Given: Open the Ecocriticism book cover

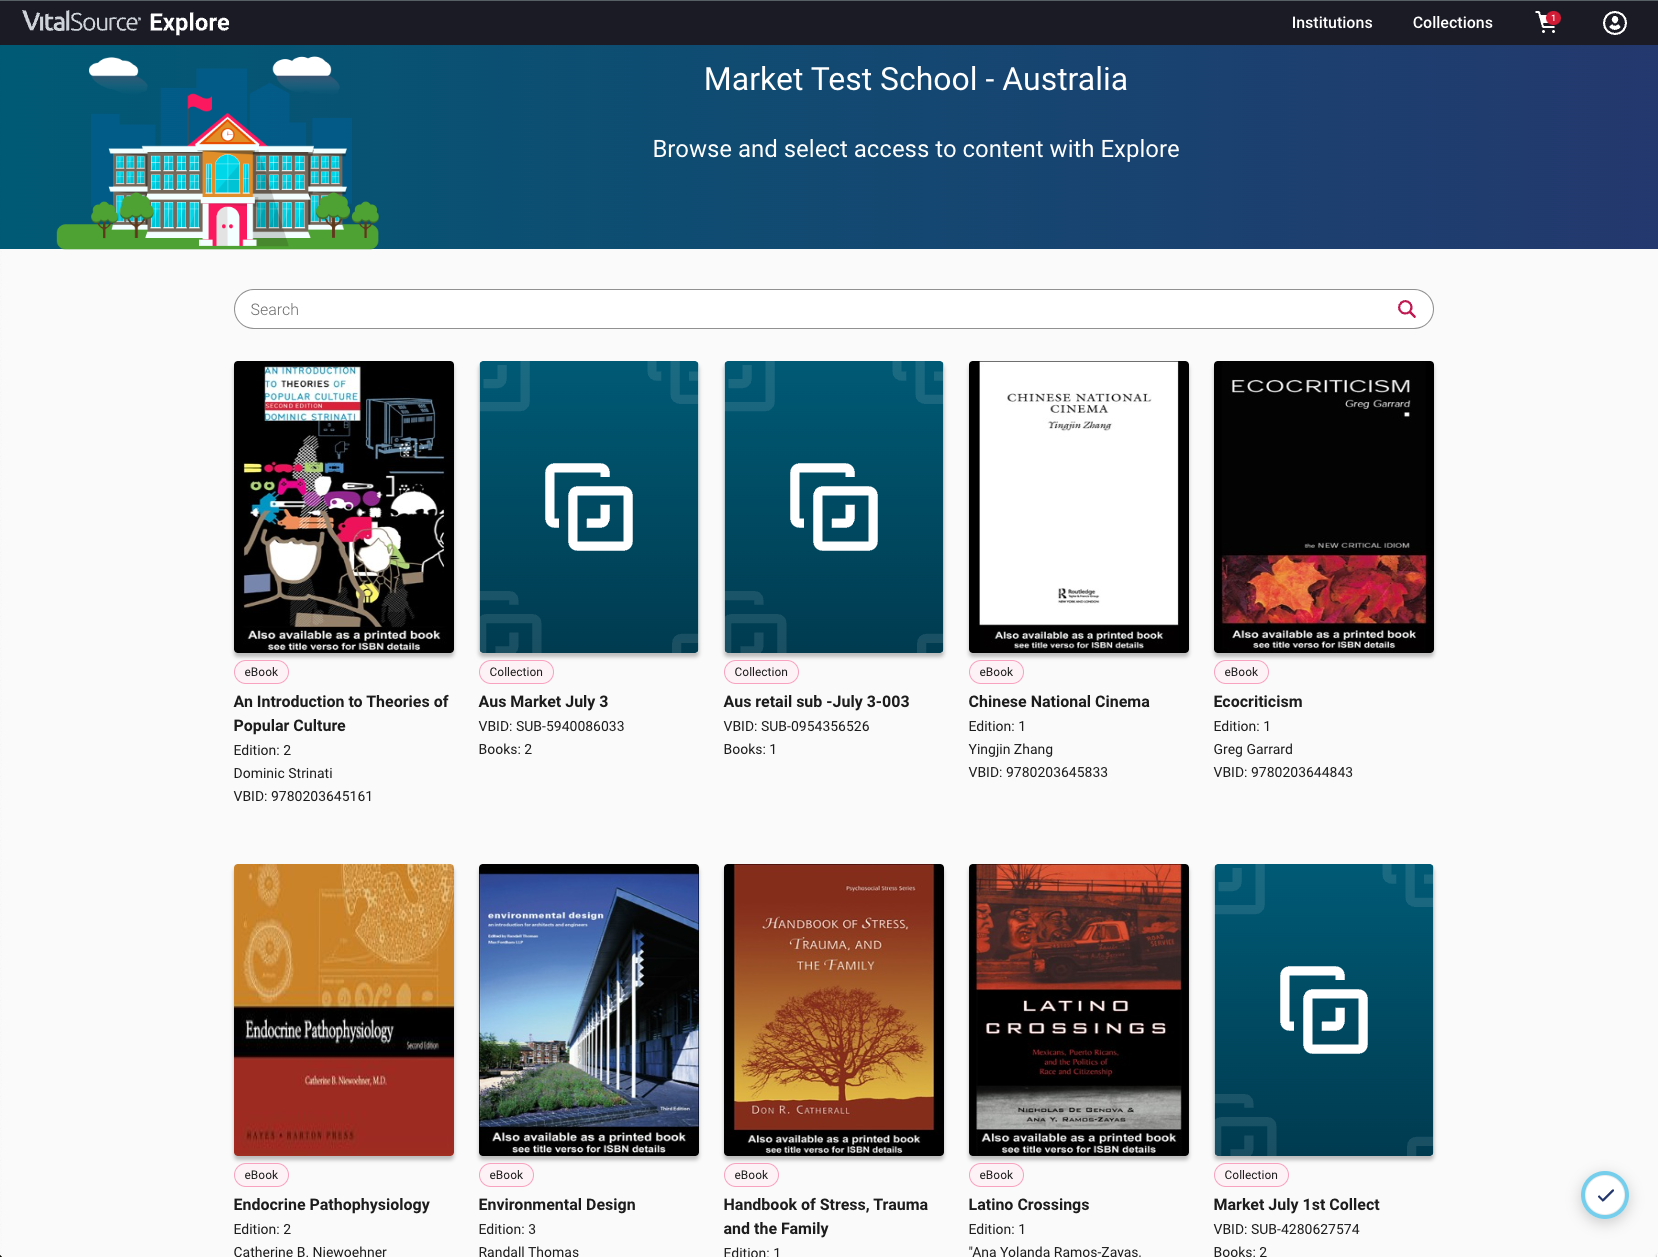Looking at the screenshot, I should pyautogui.click(x=1324, y=507).
